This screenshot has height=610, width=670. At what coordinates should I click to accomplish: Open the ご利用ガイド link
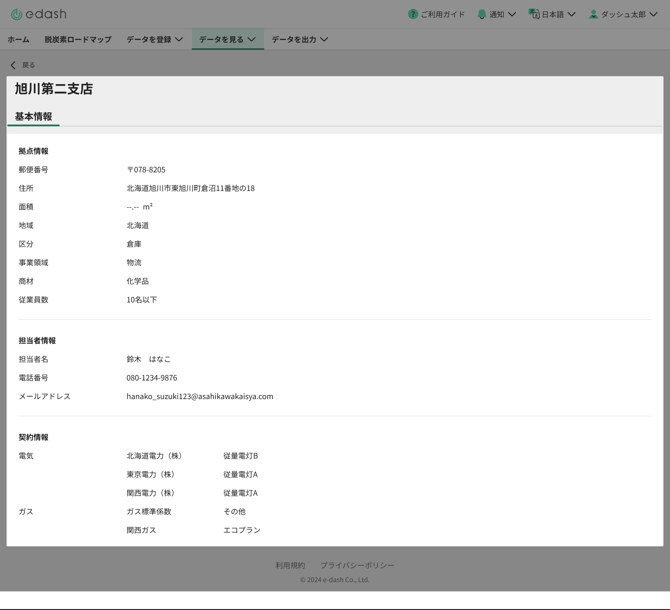click(x=442, y=14)
